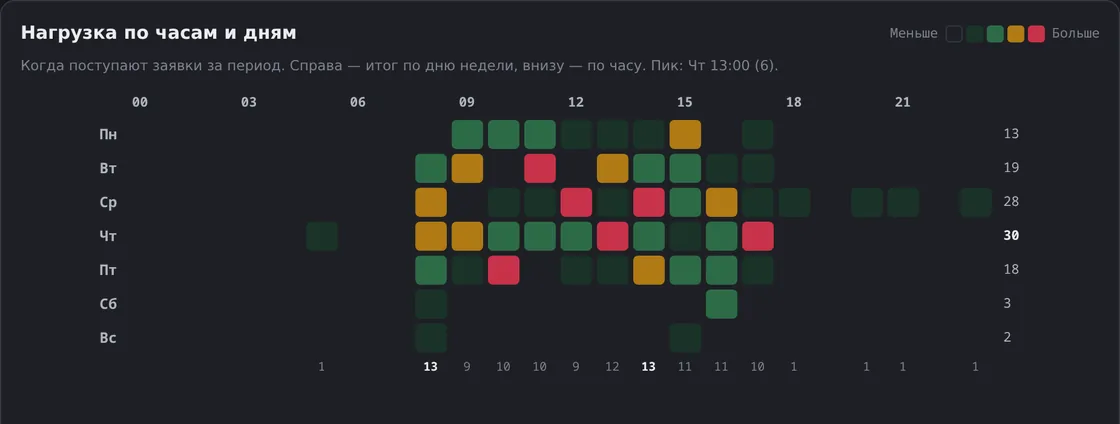Image resolution: width=1120 pixels, height=424 pixels.
Task: Click the bold hourly total 13 under 08:00
Action: [430, 367]
